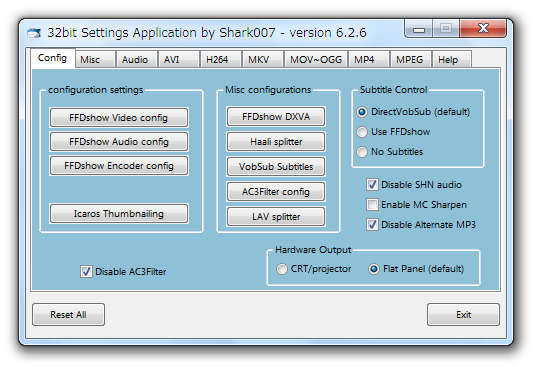Switch to the Config tab
535x367 pixels.
(53, 58)
